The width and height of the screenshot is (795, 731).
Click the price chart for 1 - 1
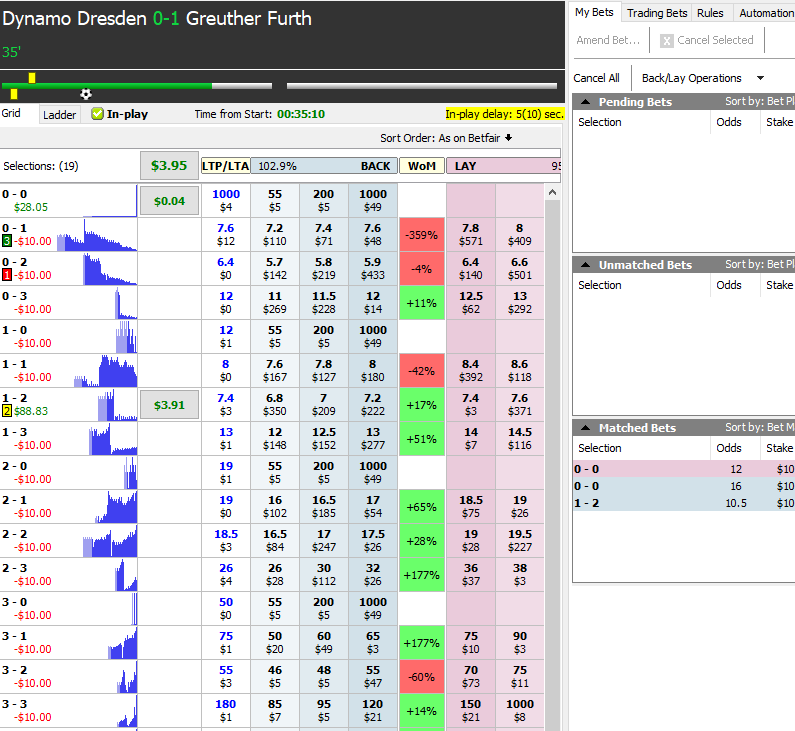pos(105,371)
